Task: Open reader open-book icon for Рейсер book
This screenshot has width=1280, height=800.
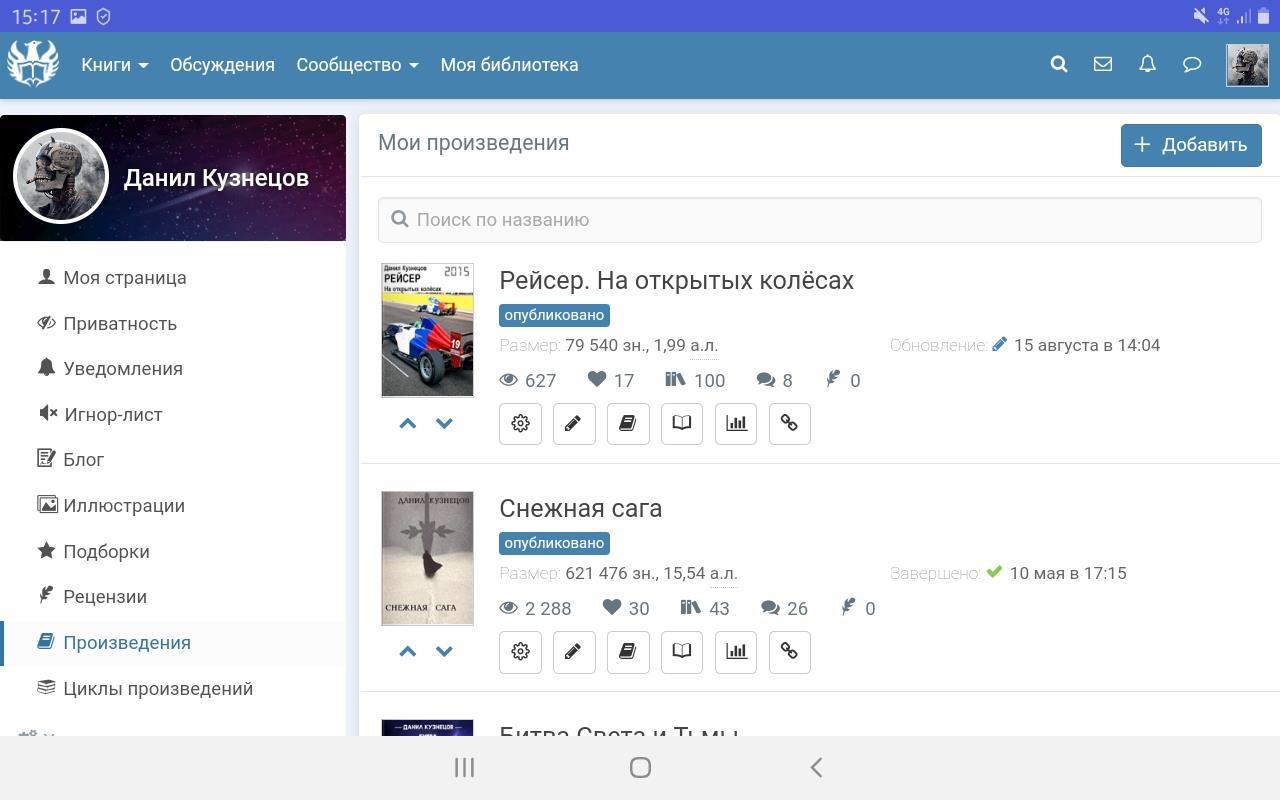Action: [x=682, y=424]
